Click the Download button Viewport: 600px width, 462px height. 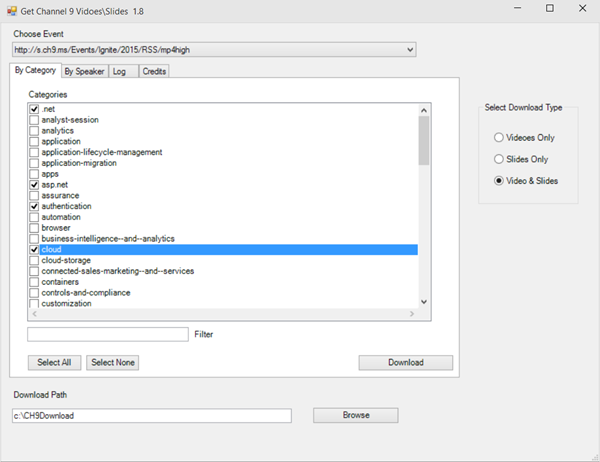click(405, 363)
